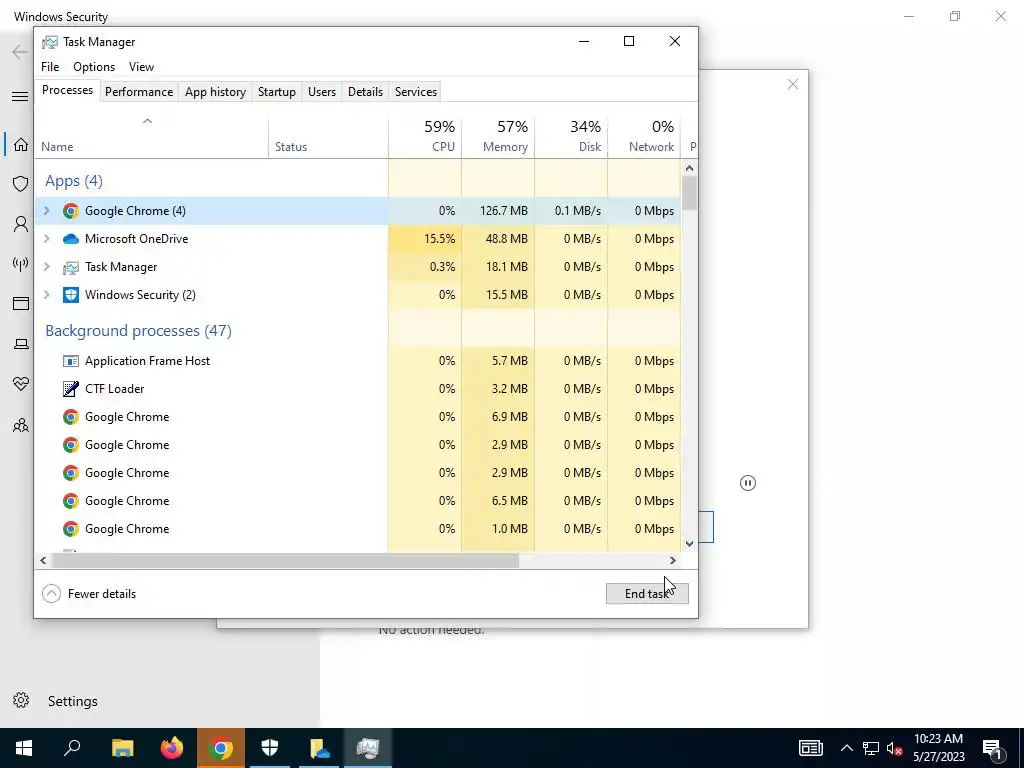Screen dimensions: 1024x768
Task: Click the hamburger menu in Windows Security
Action: click(20, 97)
